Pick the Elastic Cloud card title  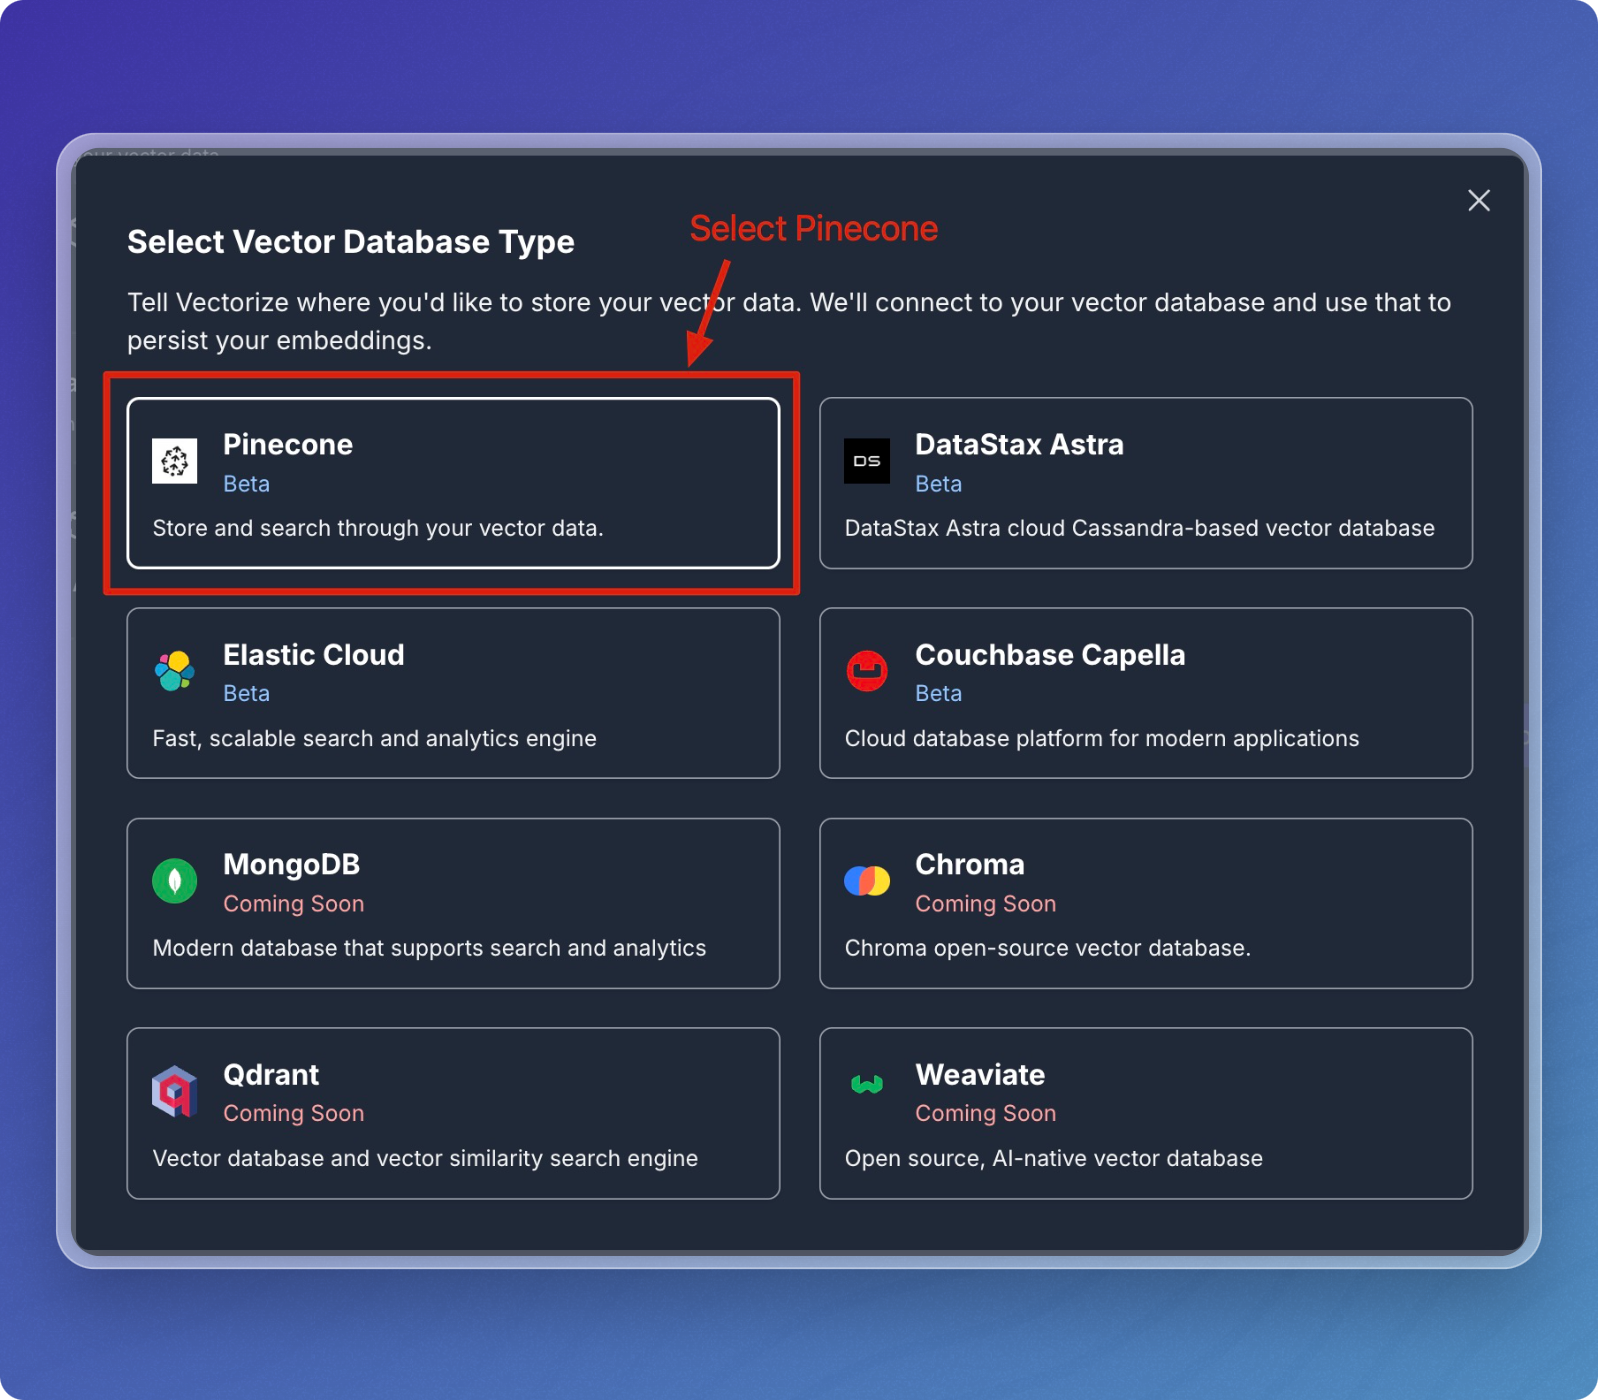[314, 654]
